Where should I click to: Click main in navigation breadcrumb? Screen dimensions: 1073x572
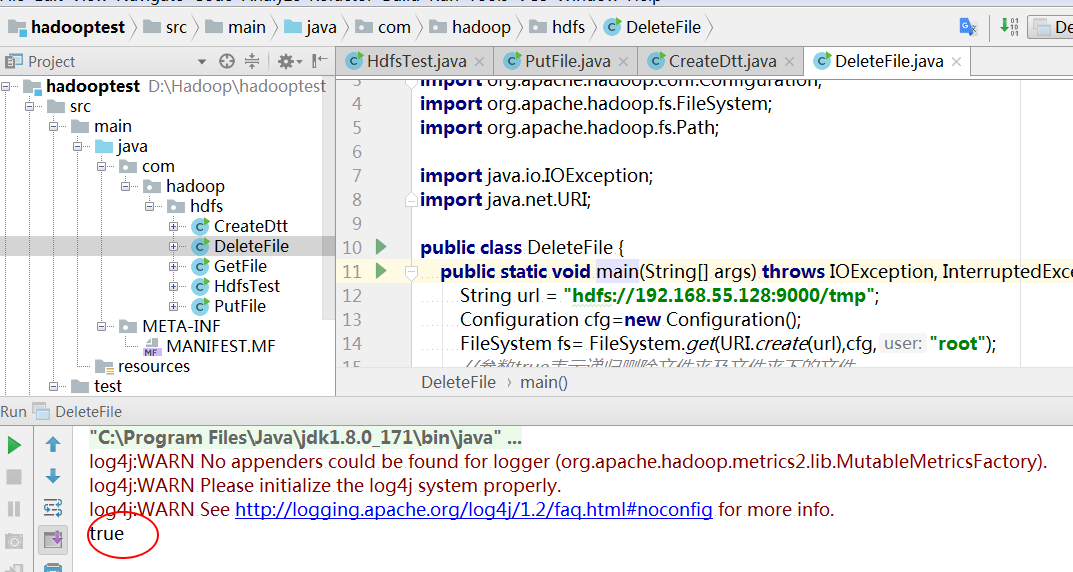click(x=246, y=27)
